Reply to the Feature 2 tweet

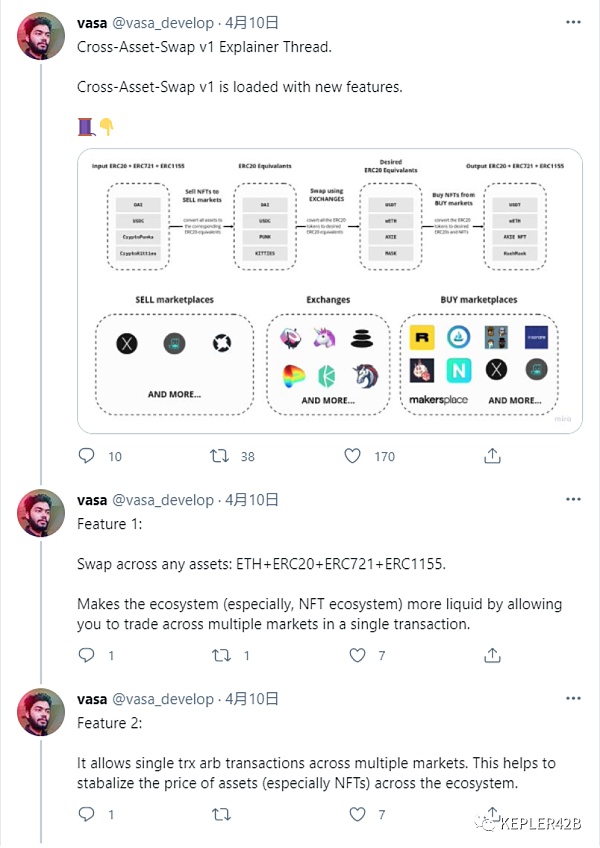click(87, 815)
